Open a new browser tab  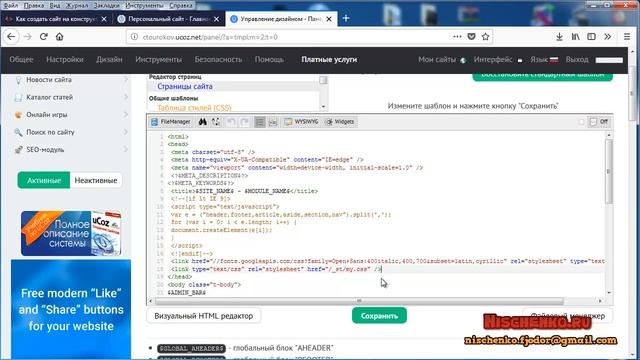346,18
